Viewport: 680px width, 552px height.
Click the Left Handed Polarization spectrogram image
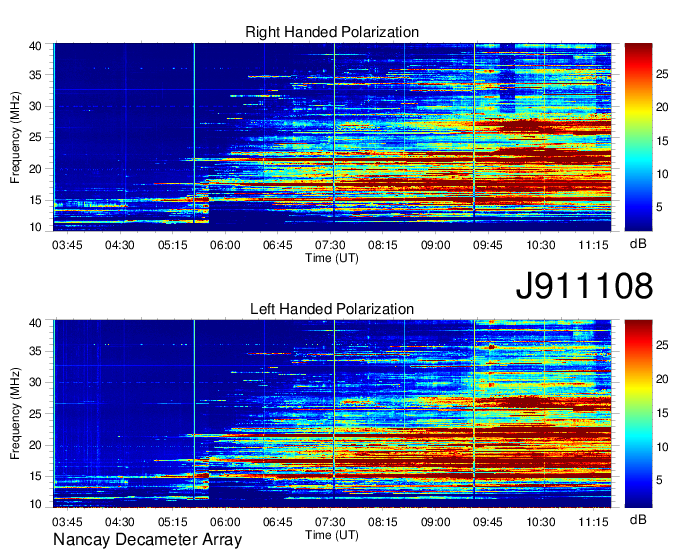click(332, 414)
